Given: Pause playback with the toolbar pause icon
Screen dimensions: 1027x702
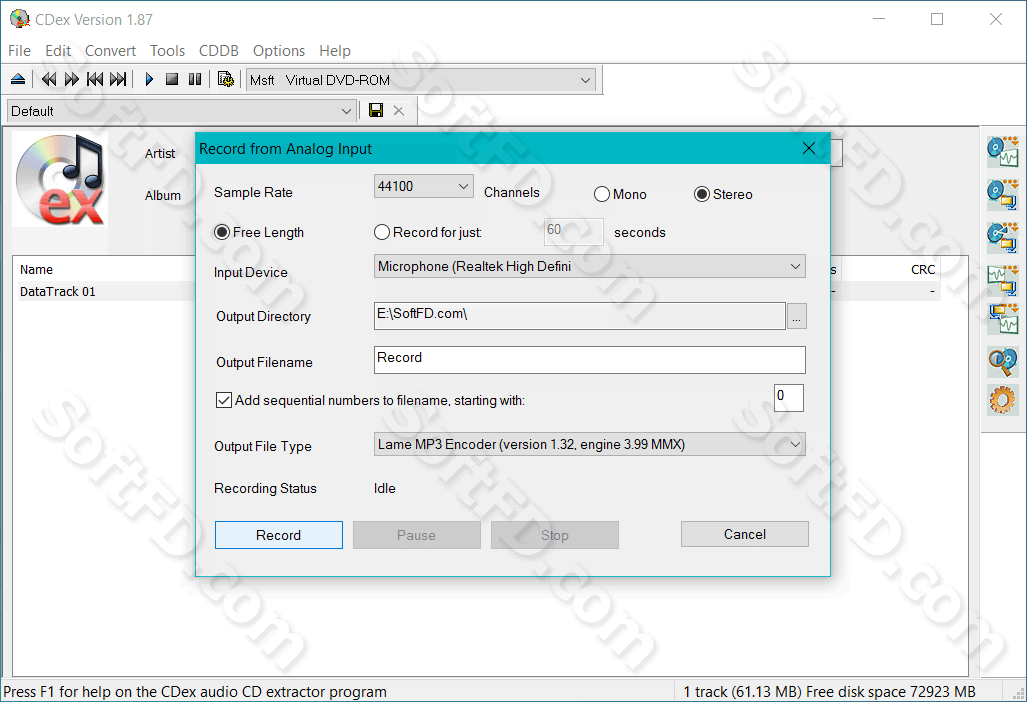Looking at the screenshot, I should click(195, 79).
